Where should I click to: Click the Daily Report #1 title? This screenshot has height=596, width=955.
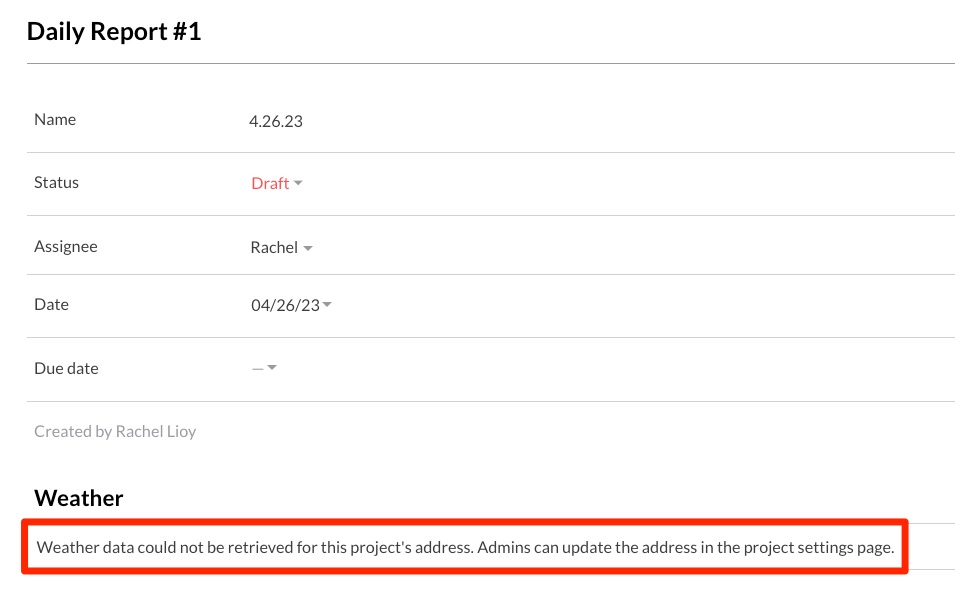(x=114, y=31)
